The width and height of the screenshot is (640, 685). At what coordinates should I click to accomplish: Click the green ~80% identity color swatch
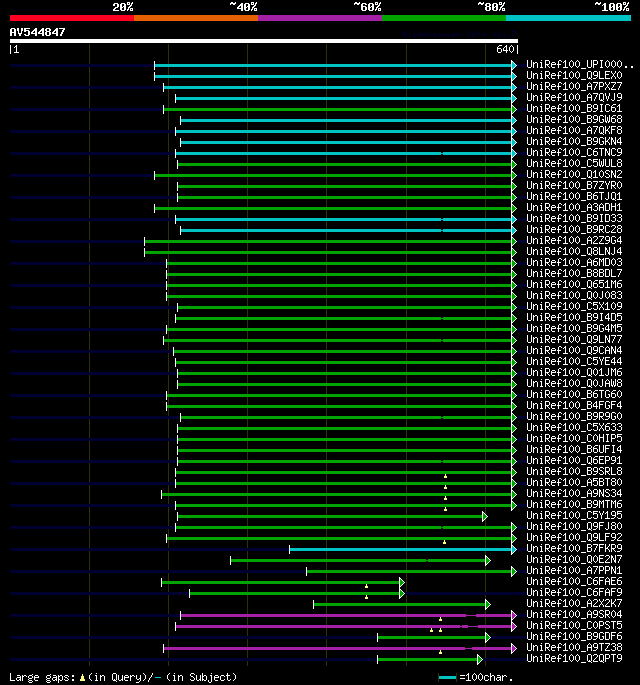444,18
